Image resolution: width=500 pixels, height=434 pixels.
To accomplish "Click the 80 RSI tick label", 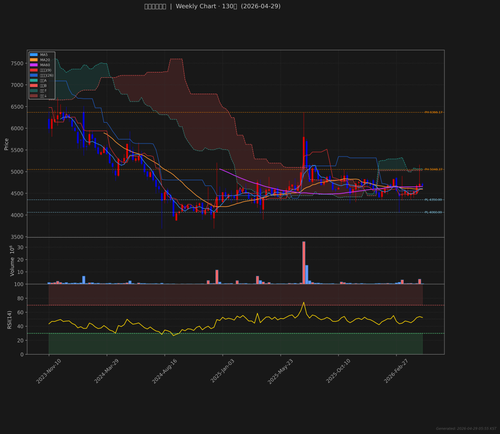I will coord(20,298).
